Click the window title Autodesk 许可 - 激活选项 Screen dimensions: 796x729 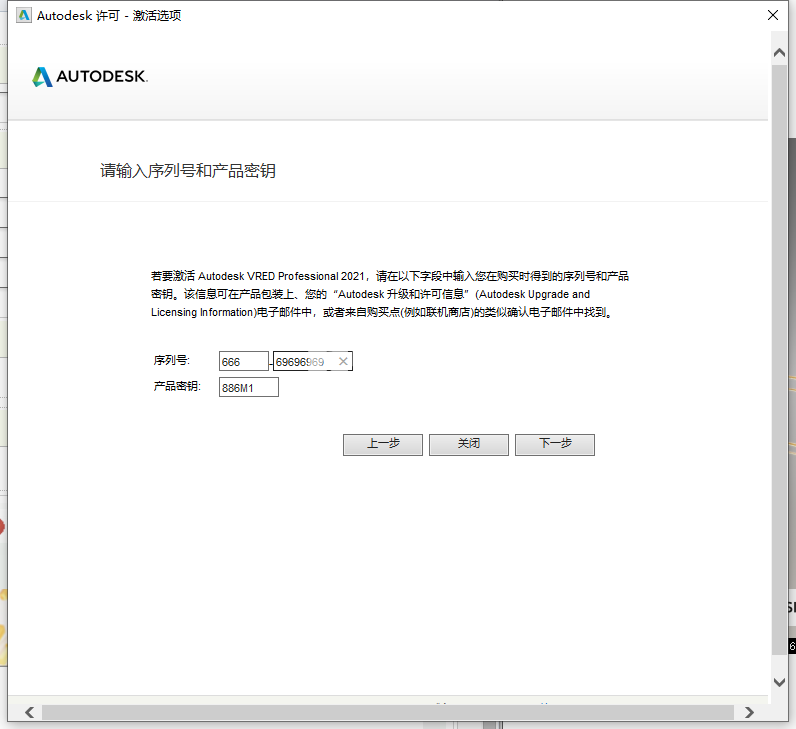[109, 16]
